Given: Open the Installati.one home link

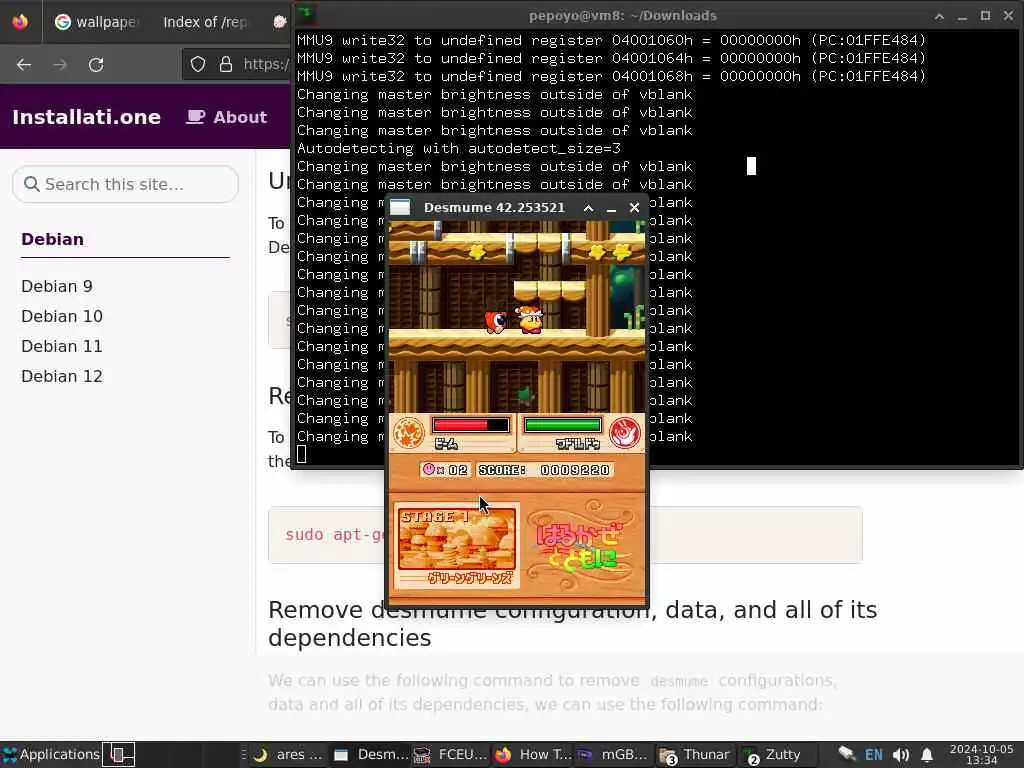Looking at the screenshot, I should 86,117.
